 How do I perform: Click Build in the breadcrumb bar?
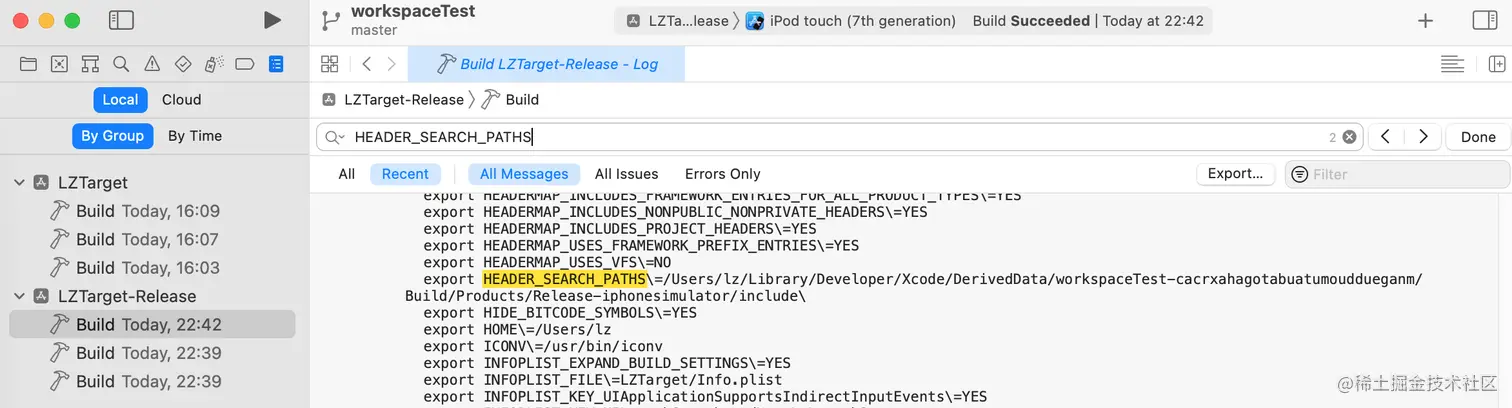click(x=522, y=99)
